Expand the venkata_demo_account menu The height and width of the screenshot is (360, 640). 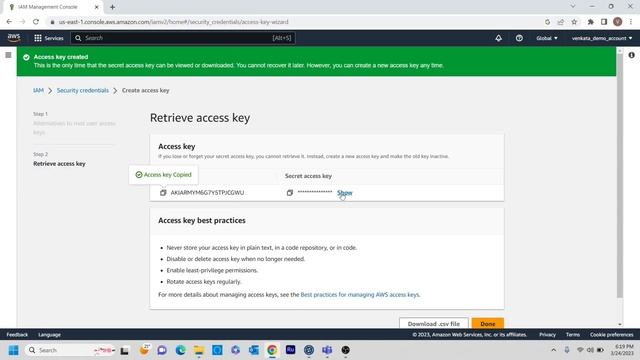click(x=602, y=38)
